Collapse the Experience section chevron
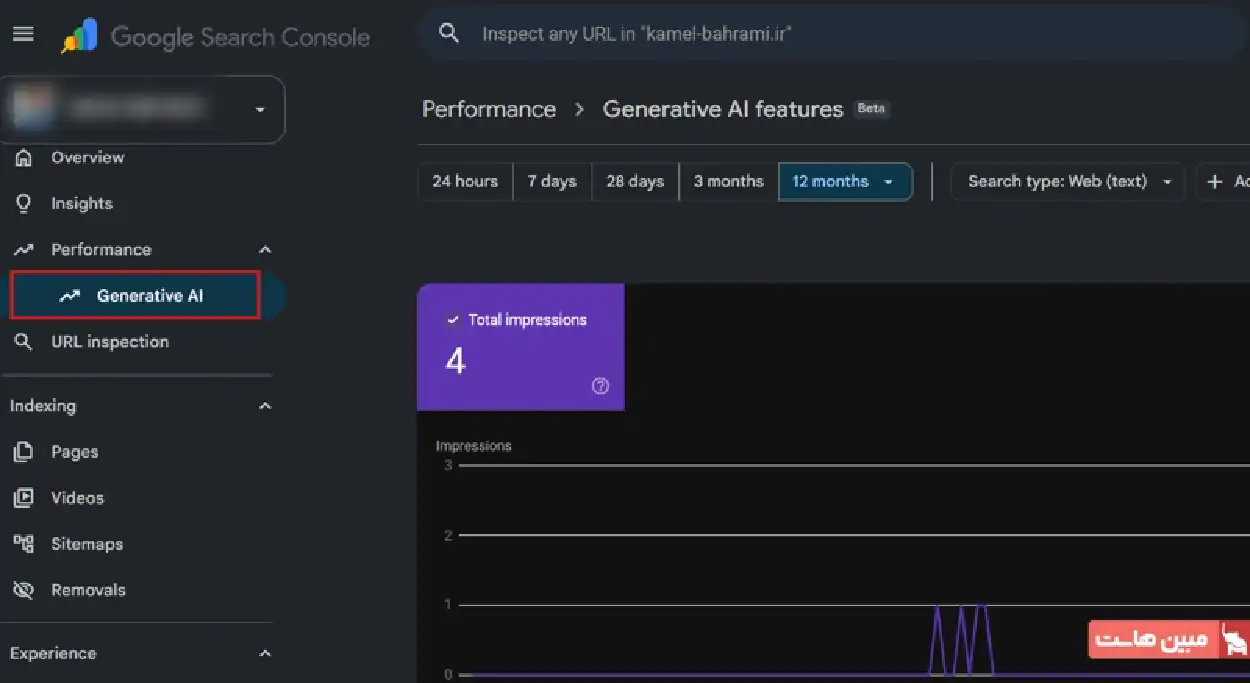 pos(265,653)
